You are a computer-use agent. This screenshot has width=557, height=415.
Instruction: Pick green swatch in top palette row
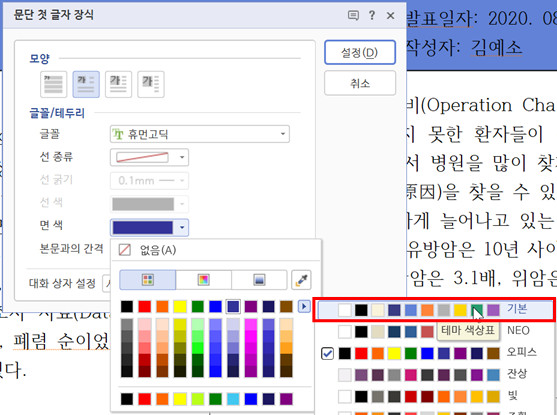(198, 307)
